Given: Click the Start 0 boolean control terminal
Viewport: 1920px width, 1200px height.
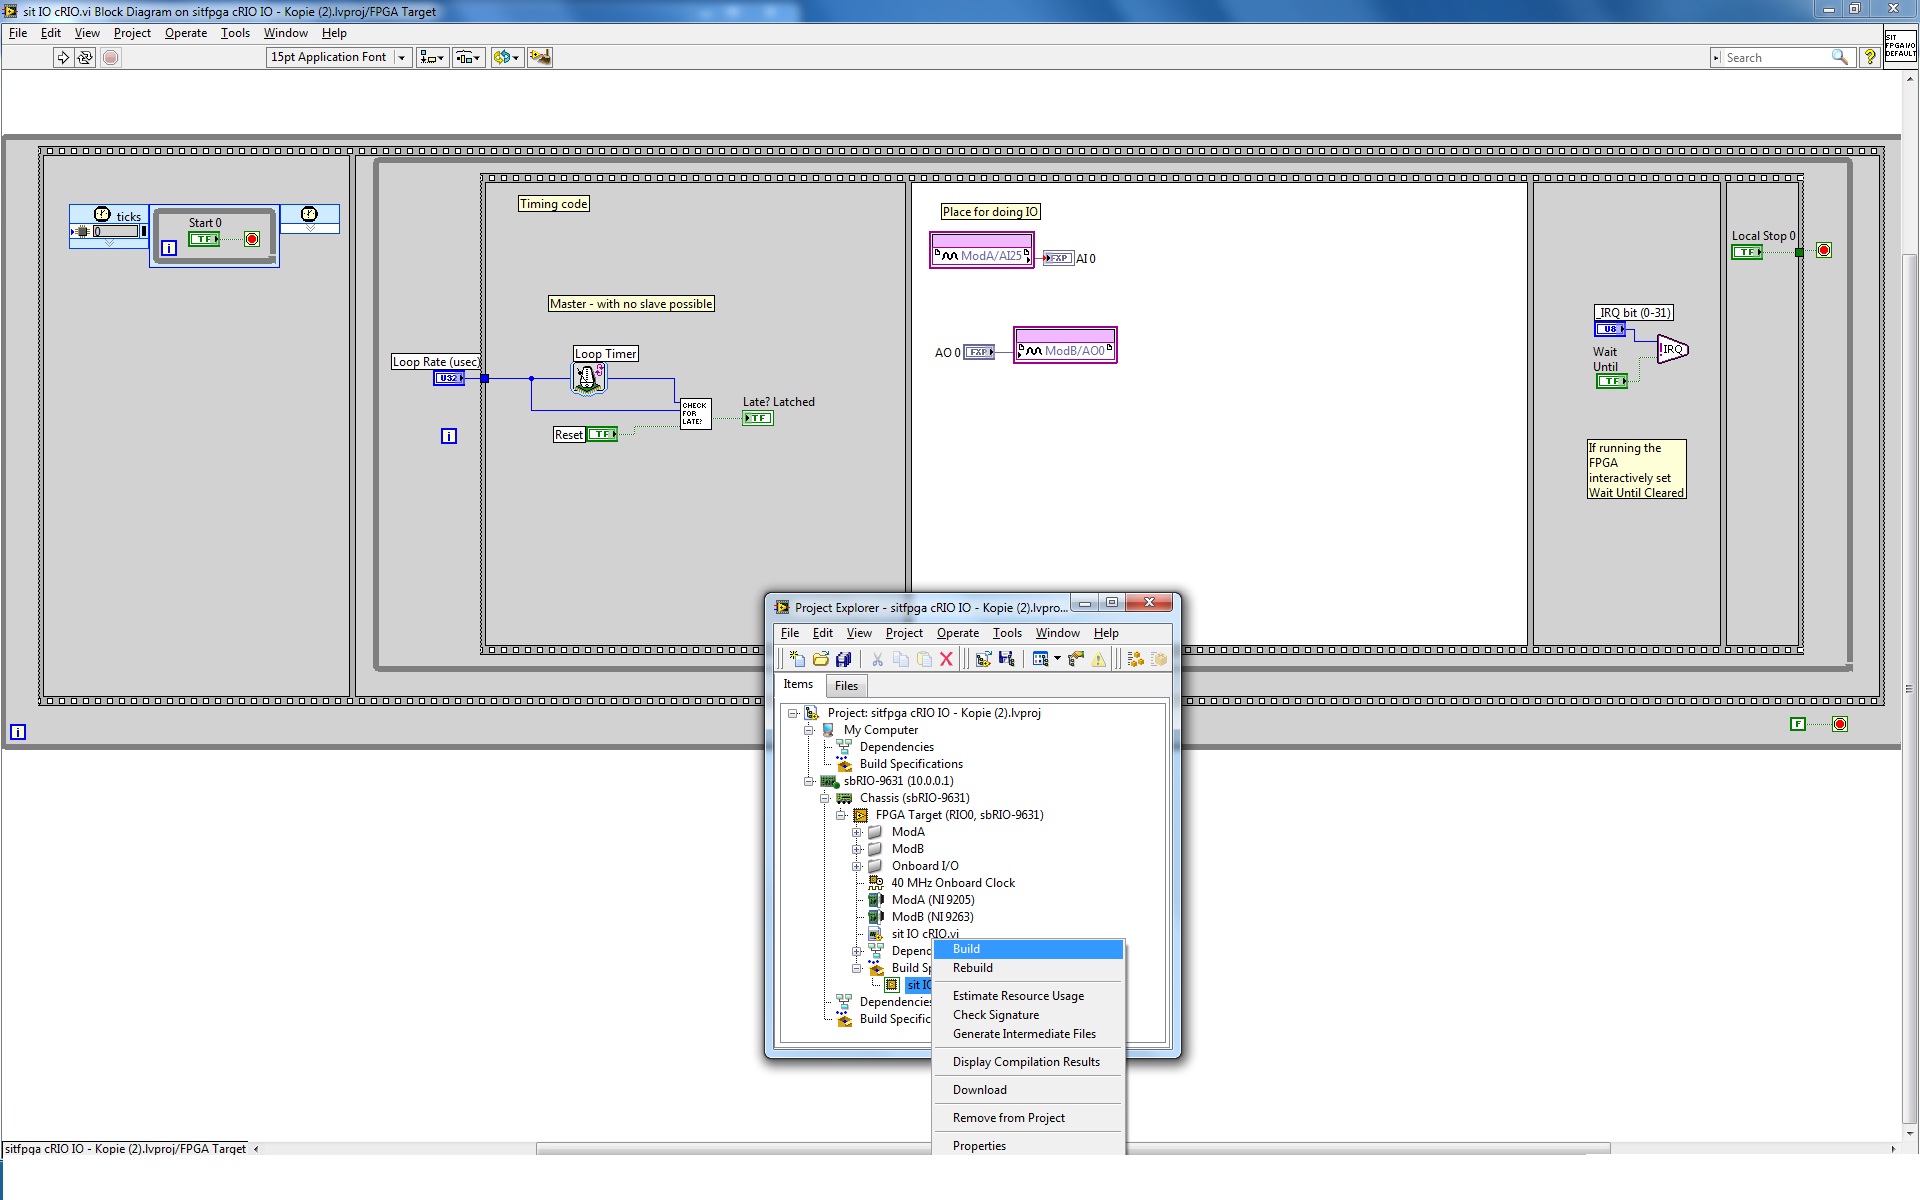Looking at the screenshot, I should coord(204,239).
